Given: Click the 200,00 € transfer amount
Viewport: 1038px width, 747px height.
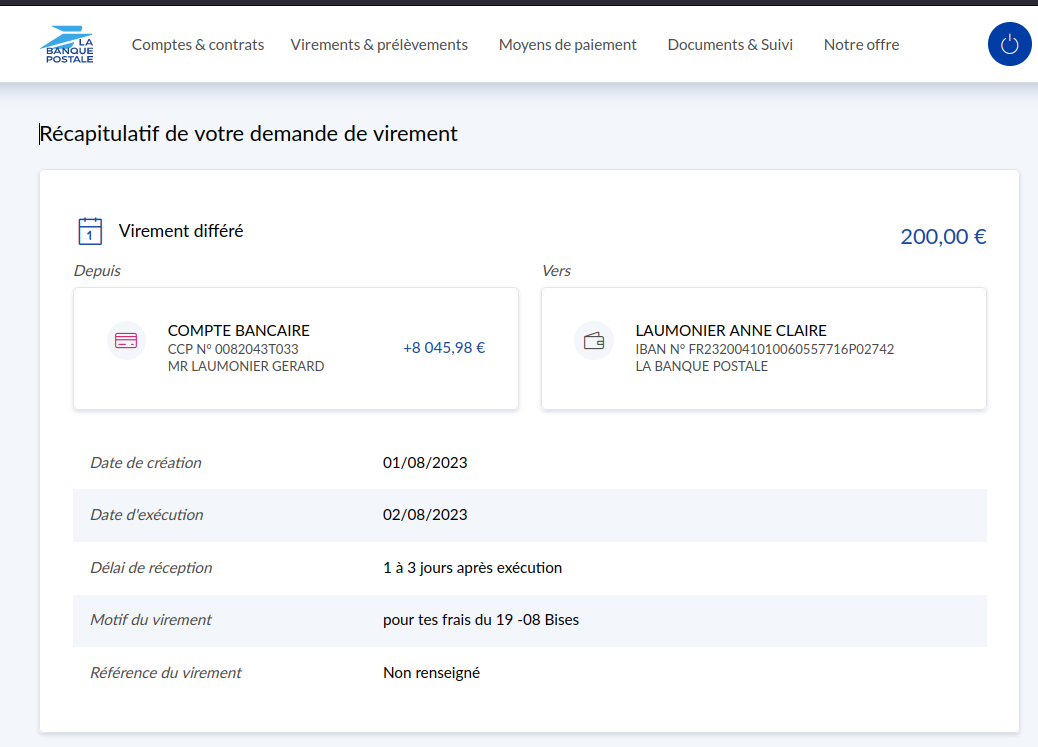Looking at the screenshot, I should click(943, 237).
